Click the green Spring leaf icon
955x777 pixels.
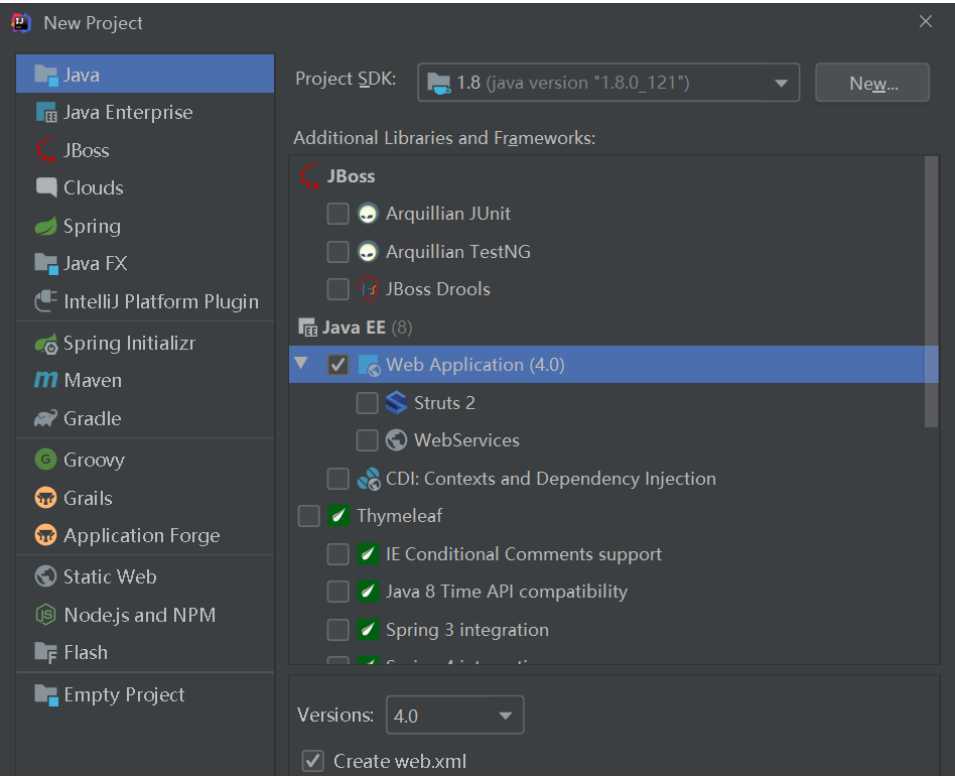pyautogui.click(x=46, y=226)
